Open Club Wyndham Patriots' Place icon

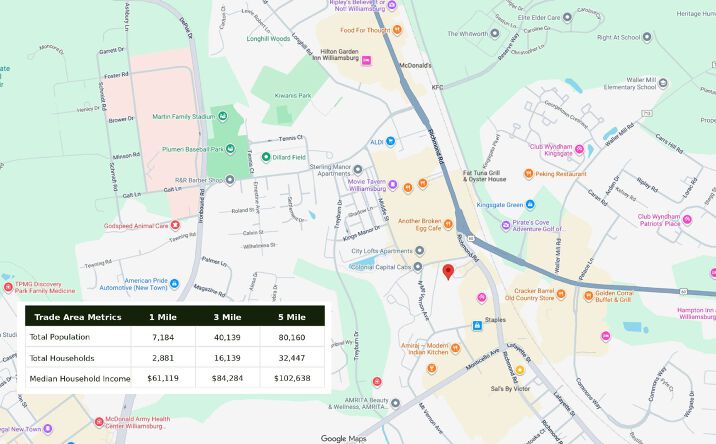687,220
